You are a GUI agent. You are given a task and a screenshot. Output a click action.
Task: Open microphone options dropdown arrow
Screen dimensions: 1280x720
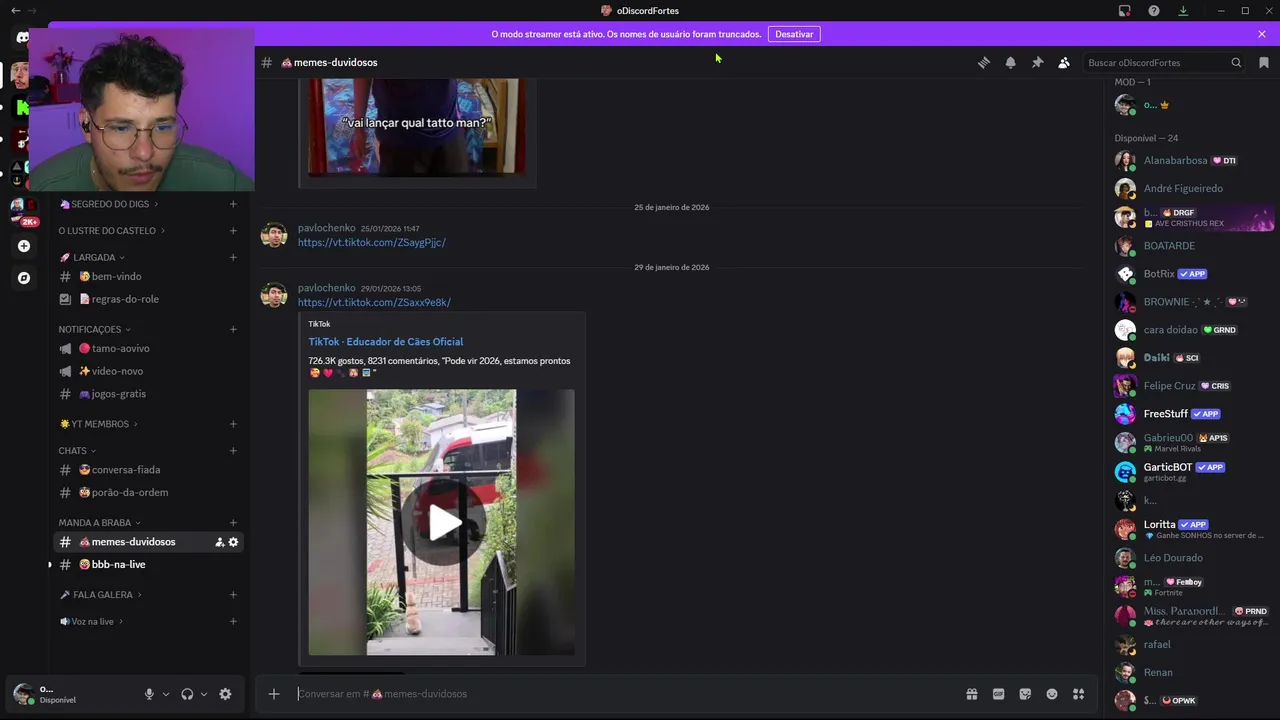click(x=166, y=694)
